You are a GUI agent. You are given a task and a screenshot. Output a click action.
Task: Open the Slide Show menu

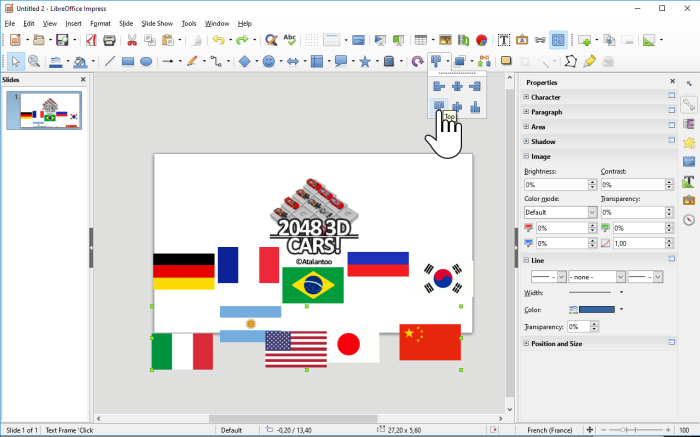[x=157, y=23]
